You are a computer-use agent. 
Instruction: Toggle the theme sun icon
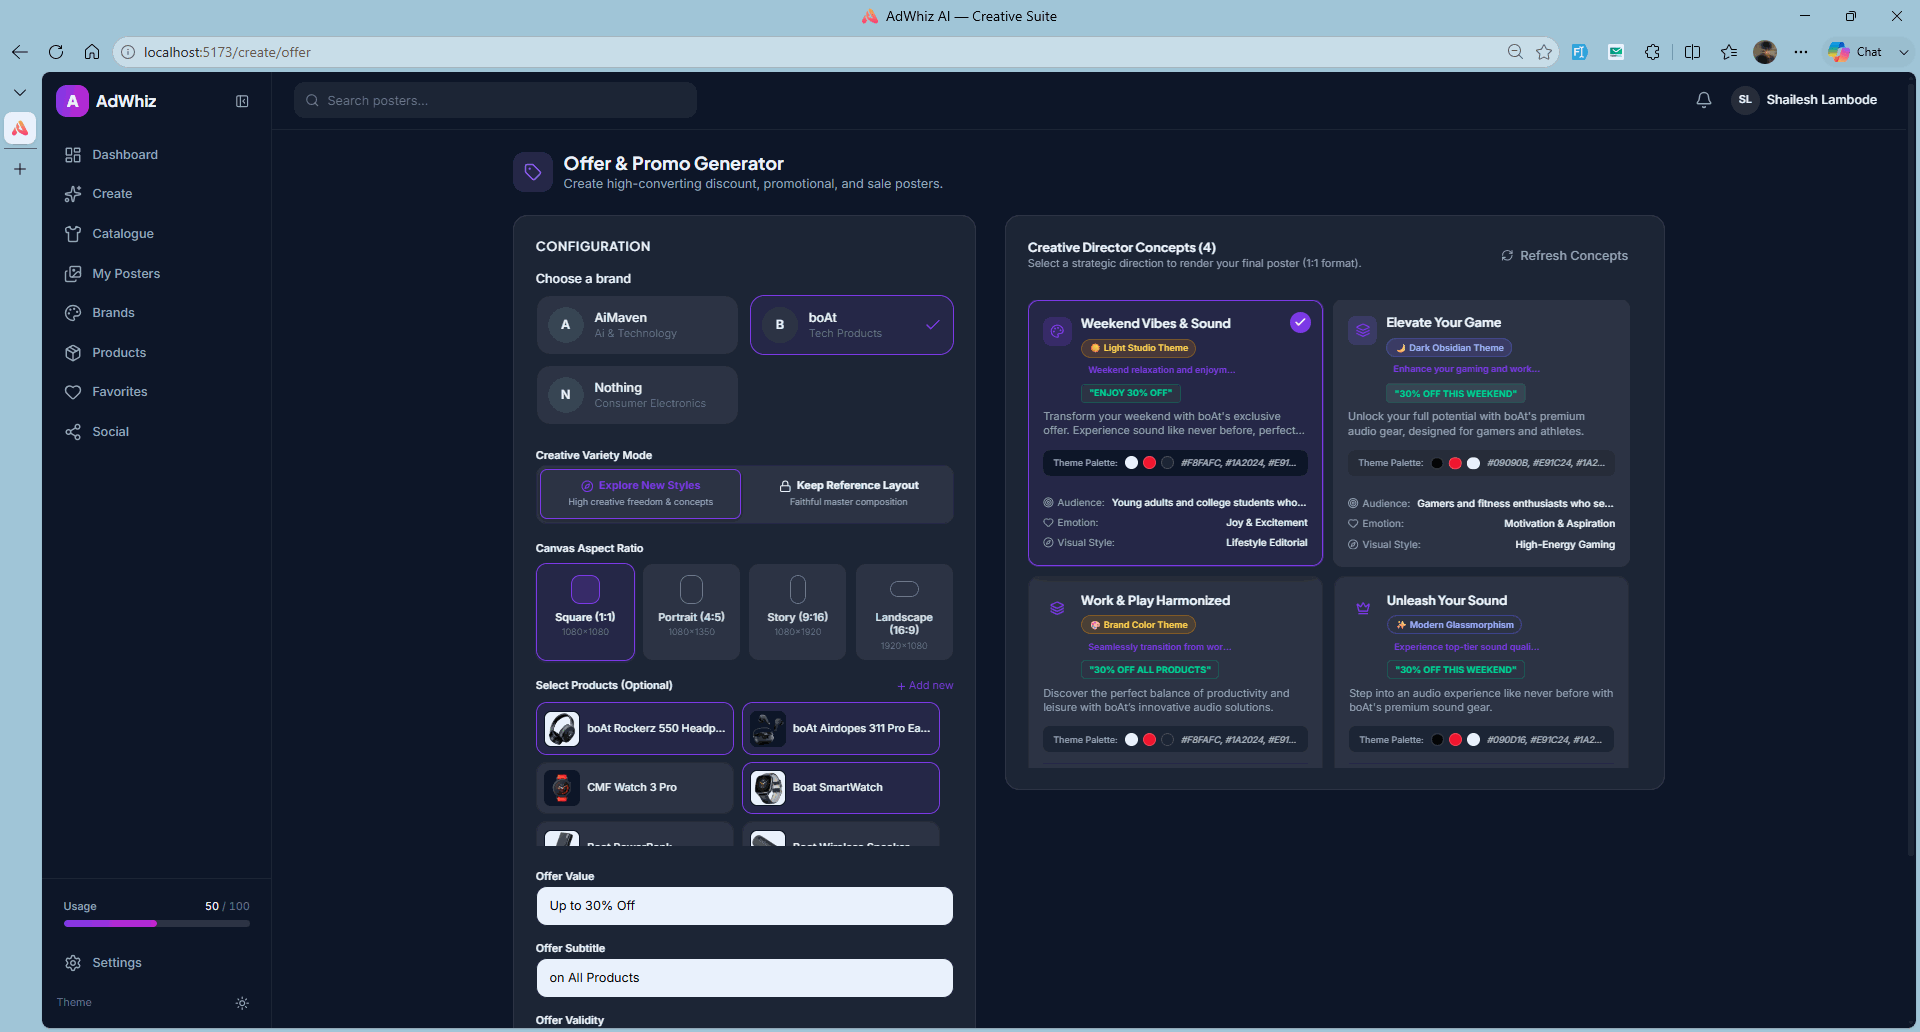242,1003
